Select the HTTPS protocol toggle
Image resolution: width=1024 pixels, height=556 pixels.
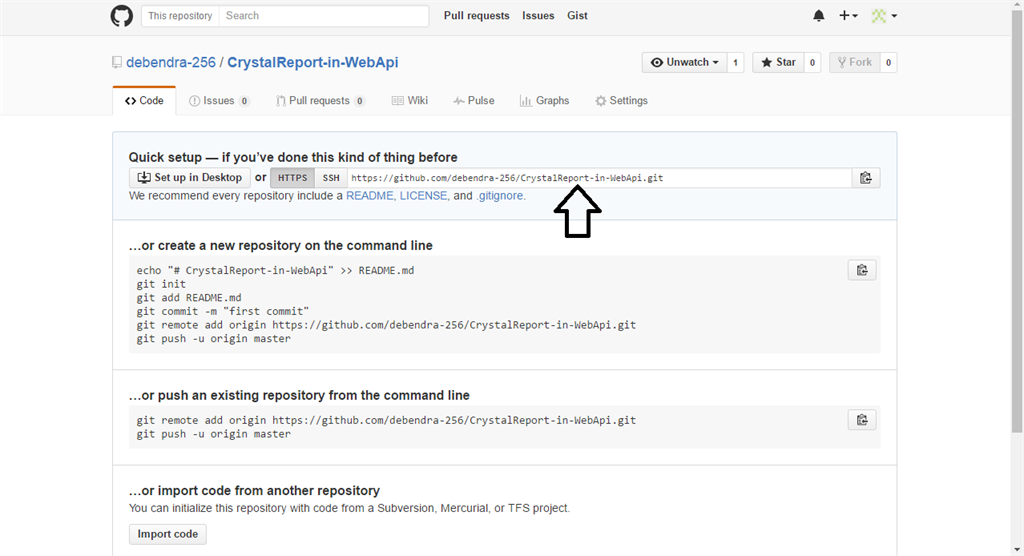tap(293, 178)
